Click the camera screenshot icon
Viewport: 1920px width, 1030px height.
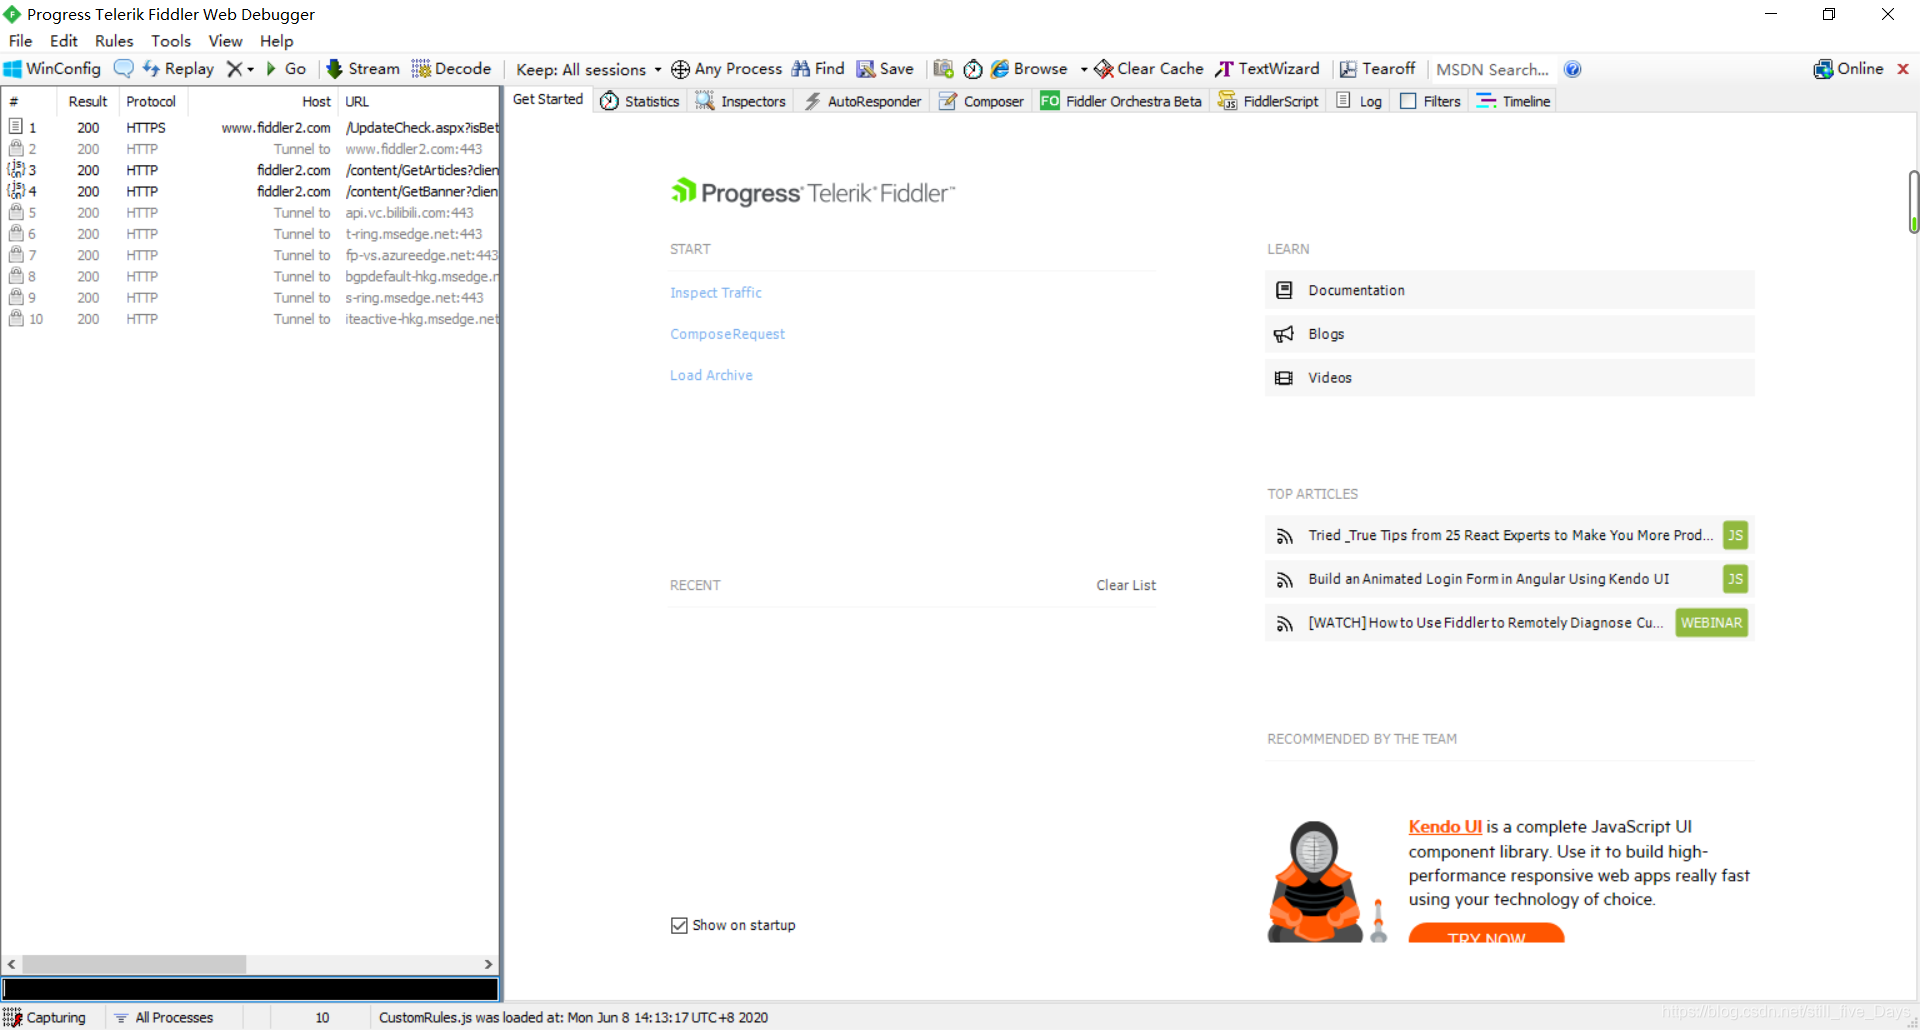pos(943,69)
